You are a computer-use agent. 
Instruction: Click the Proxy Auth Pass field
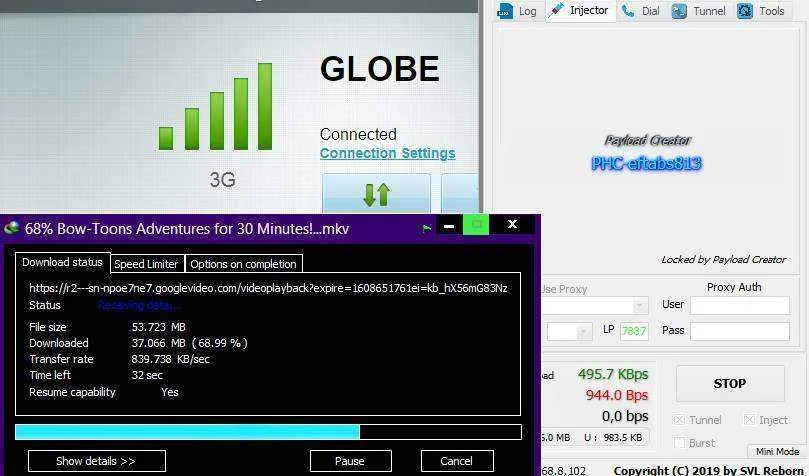click(x=740, y=331)
